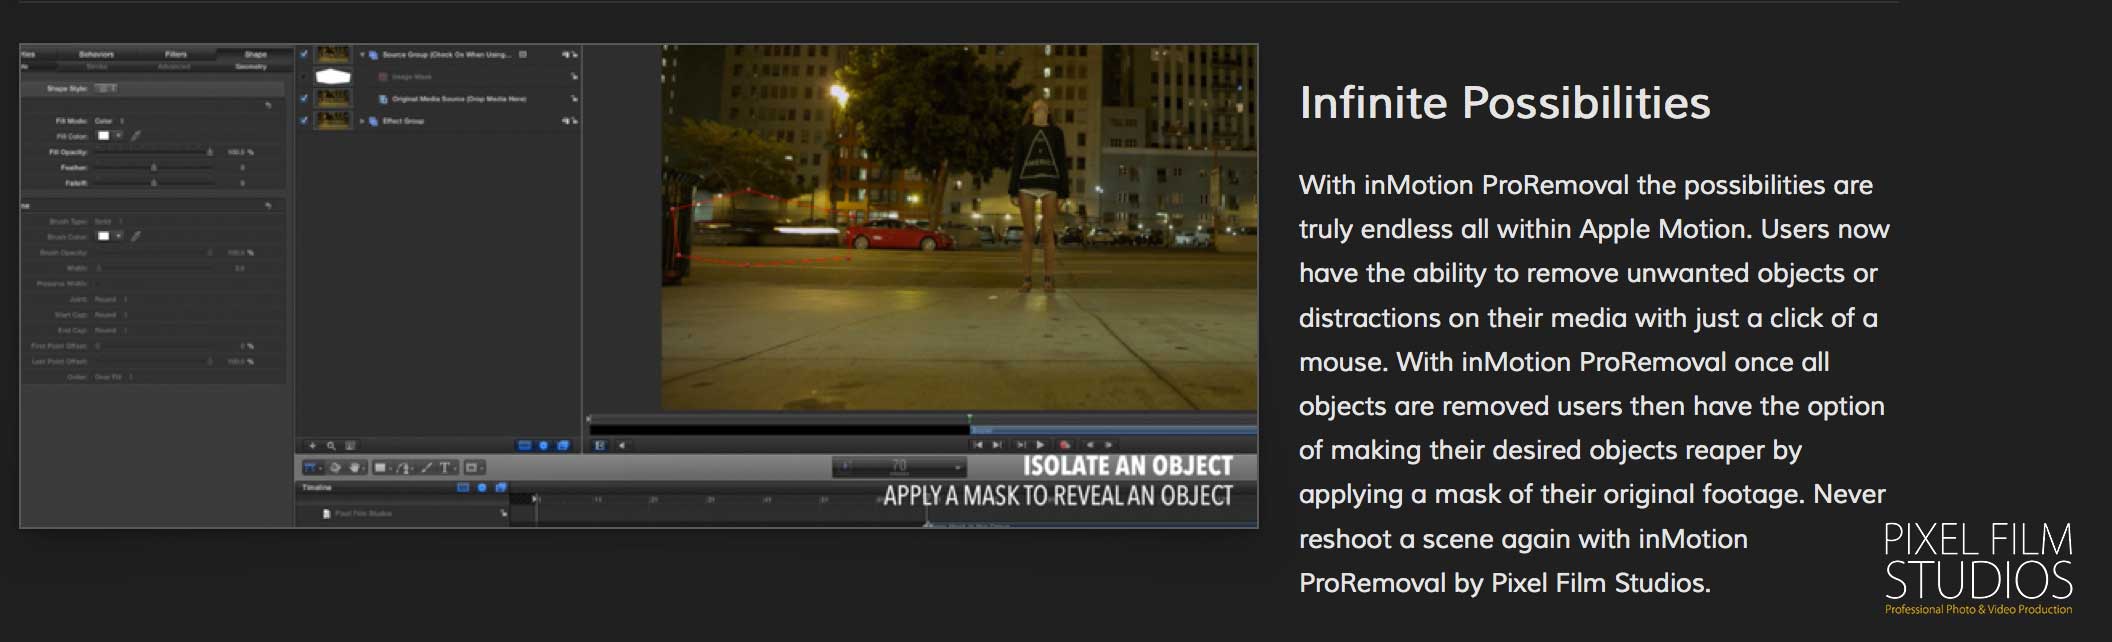This screenshot has height=642, width=2112.
Task: Enable the Image Mask layer checkbox
Action: [305, 77]
